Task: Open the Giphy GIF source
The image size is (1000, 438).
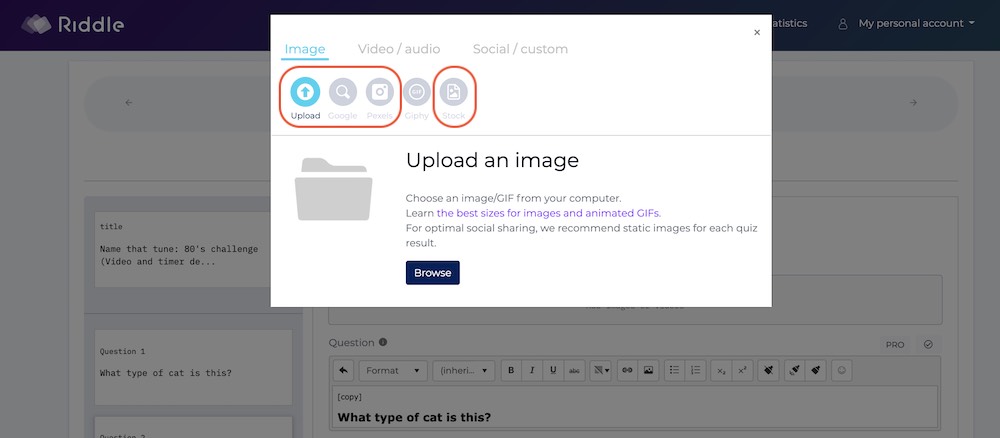Action: click(x=416, y=92)
